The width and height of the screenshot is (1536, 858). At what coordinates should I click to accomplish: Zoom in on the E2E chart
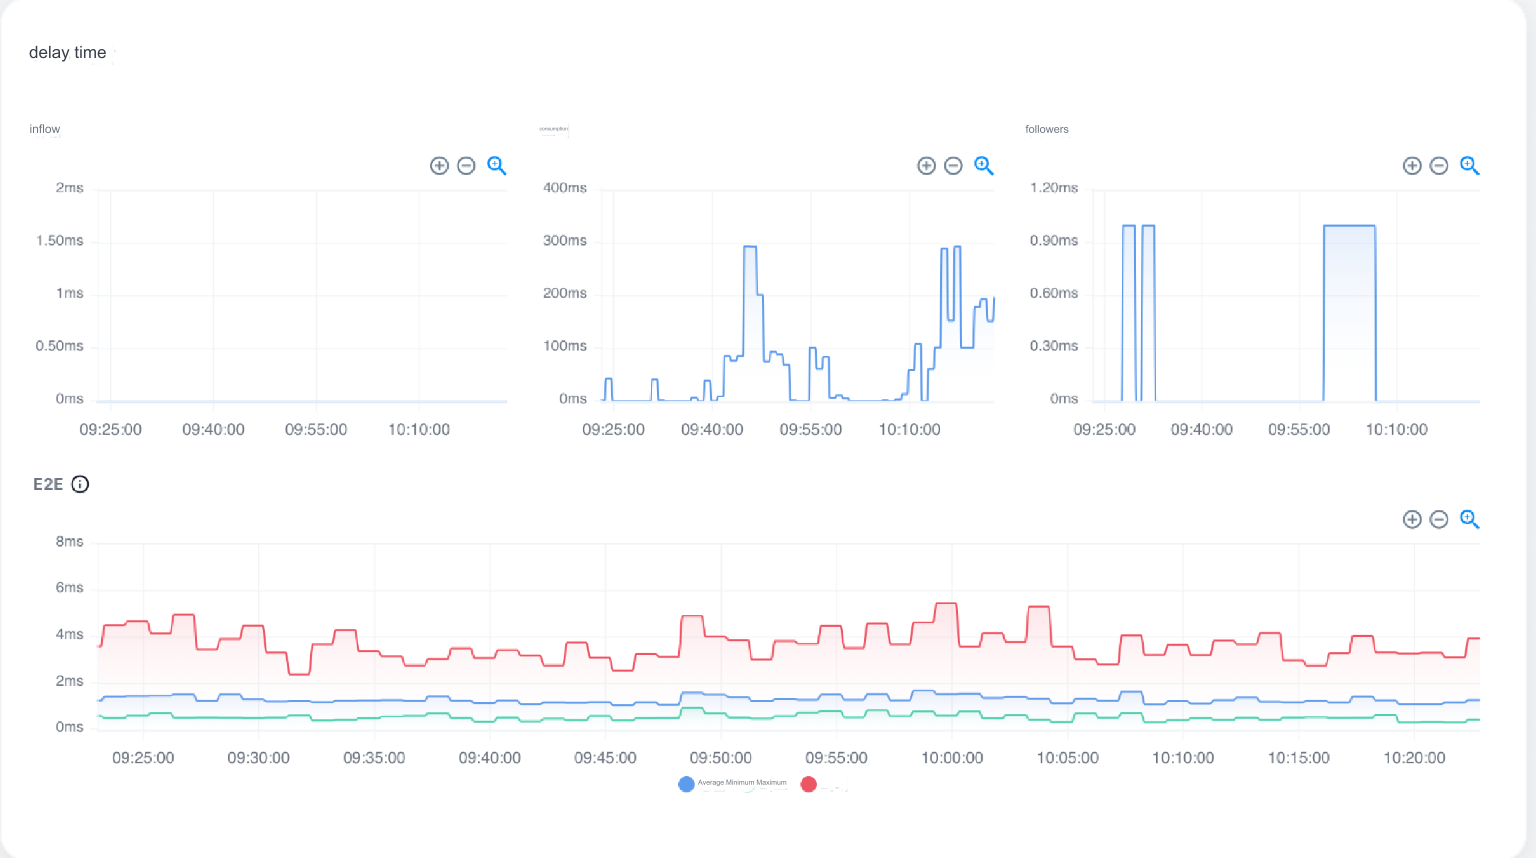[x=1413, y=519]
